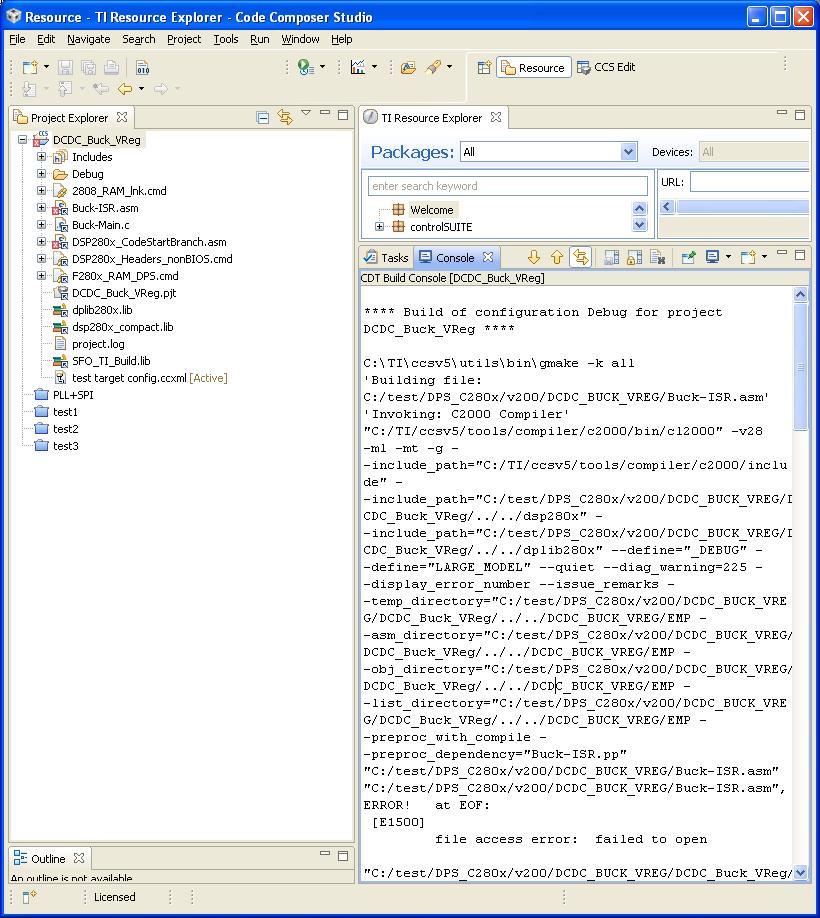The image size is (820, 918).
Task: Toggle console link arrows button
Action: click(580, 257)
